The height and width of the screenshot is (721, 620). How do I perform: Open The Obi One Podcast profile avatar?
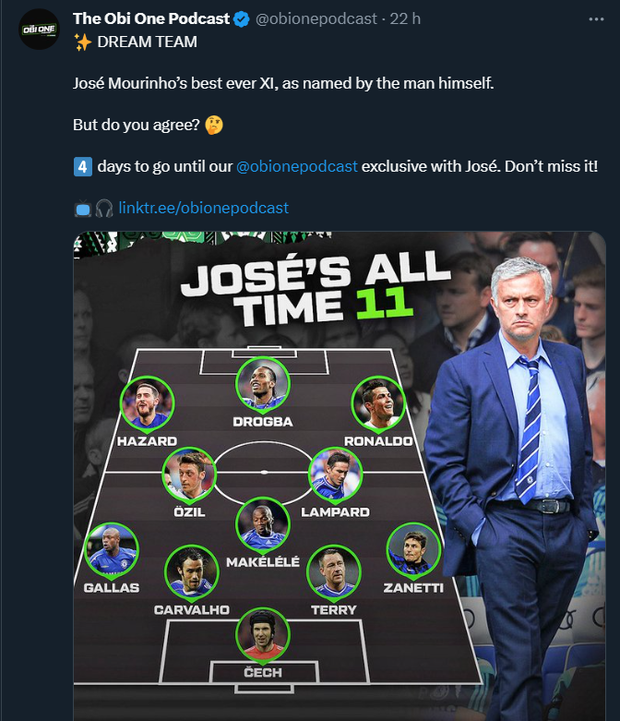click(x=39, y=29)
